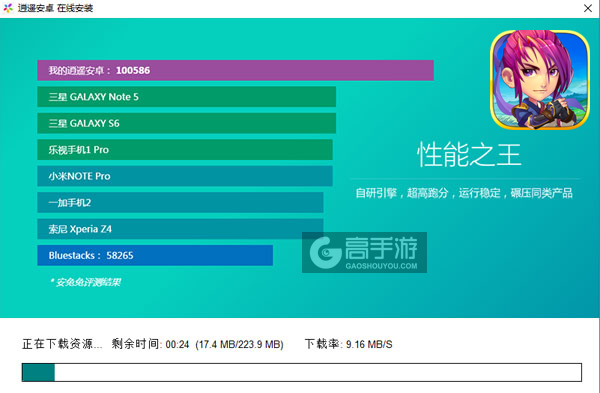Click the 正在下载资源 status text
Screen dimensions: 600x393
[62, 344]
